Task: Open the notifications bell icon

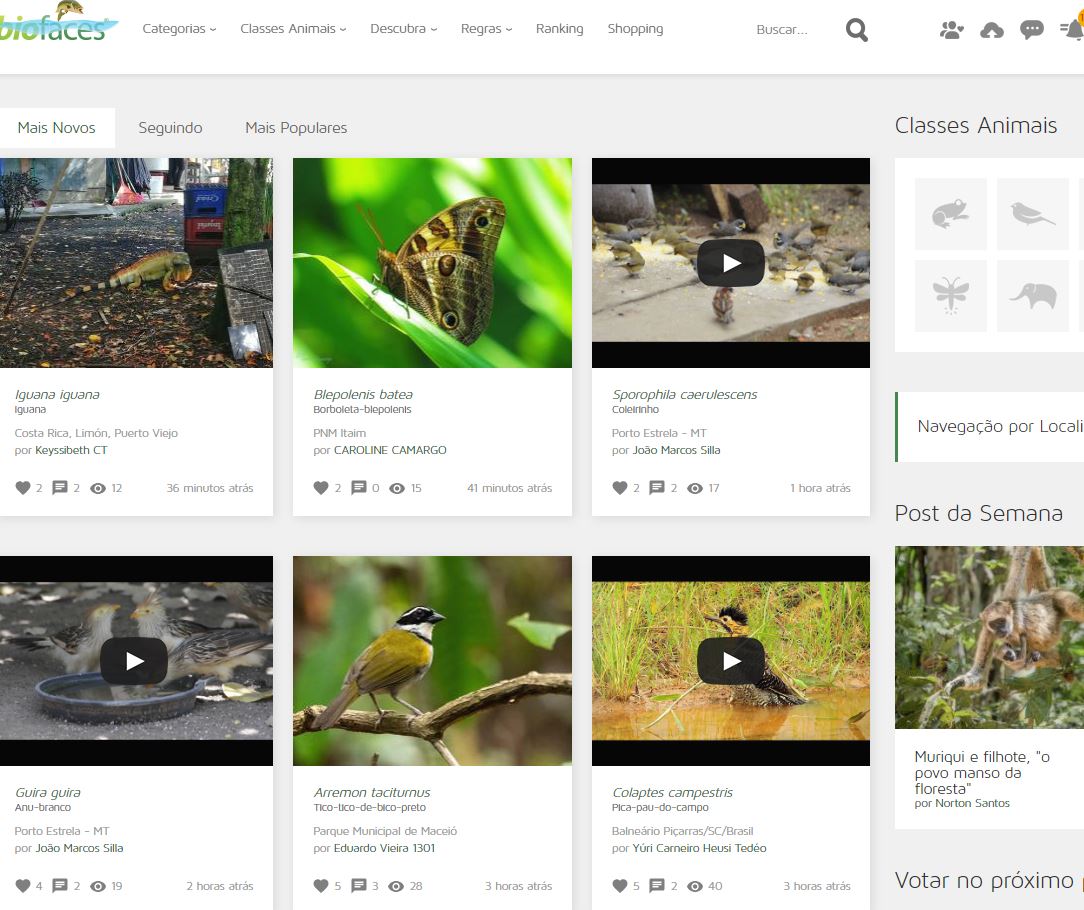Action: (1072, 29)
